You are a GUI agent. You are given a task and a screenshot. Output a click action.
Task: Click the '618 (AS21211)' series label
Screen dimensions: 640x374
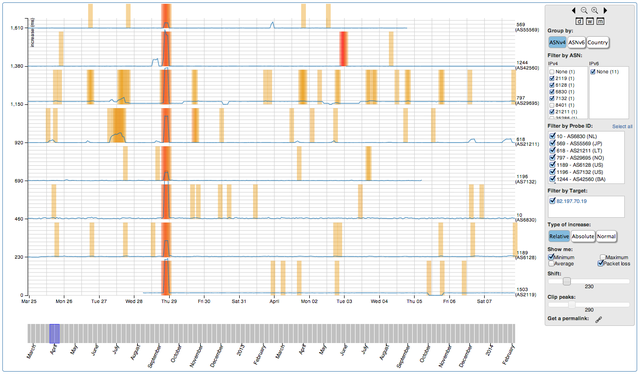pos(527,142)
